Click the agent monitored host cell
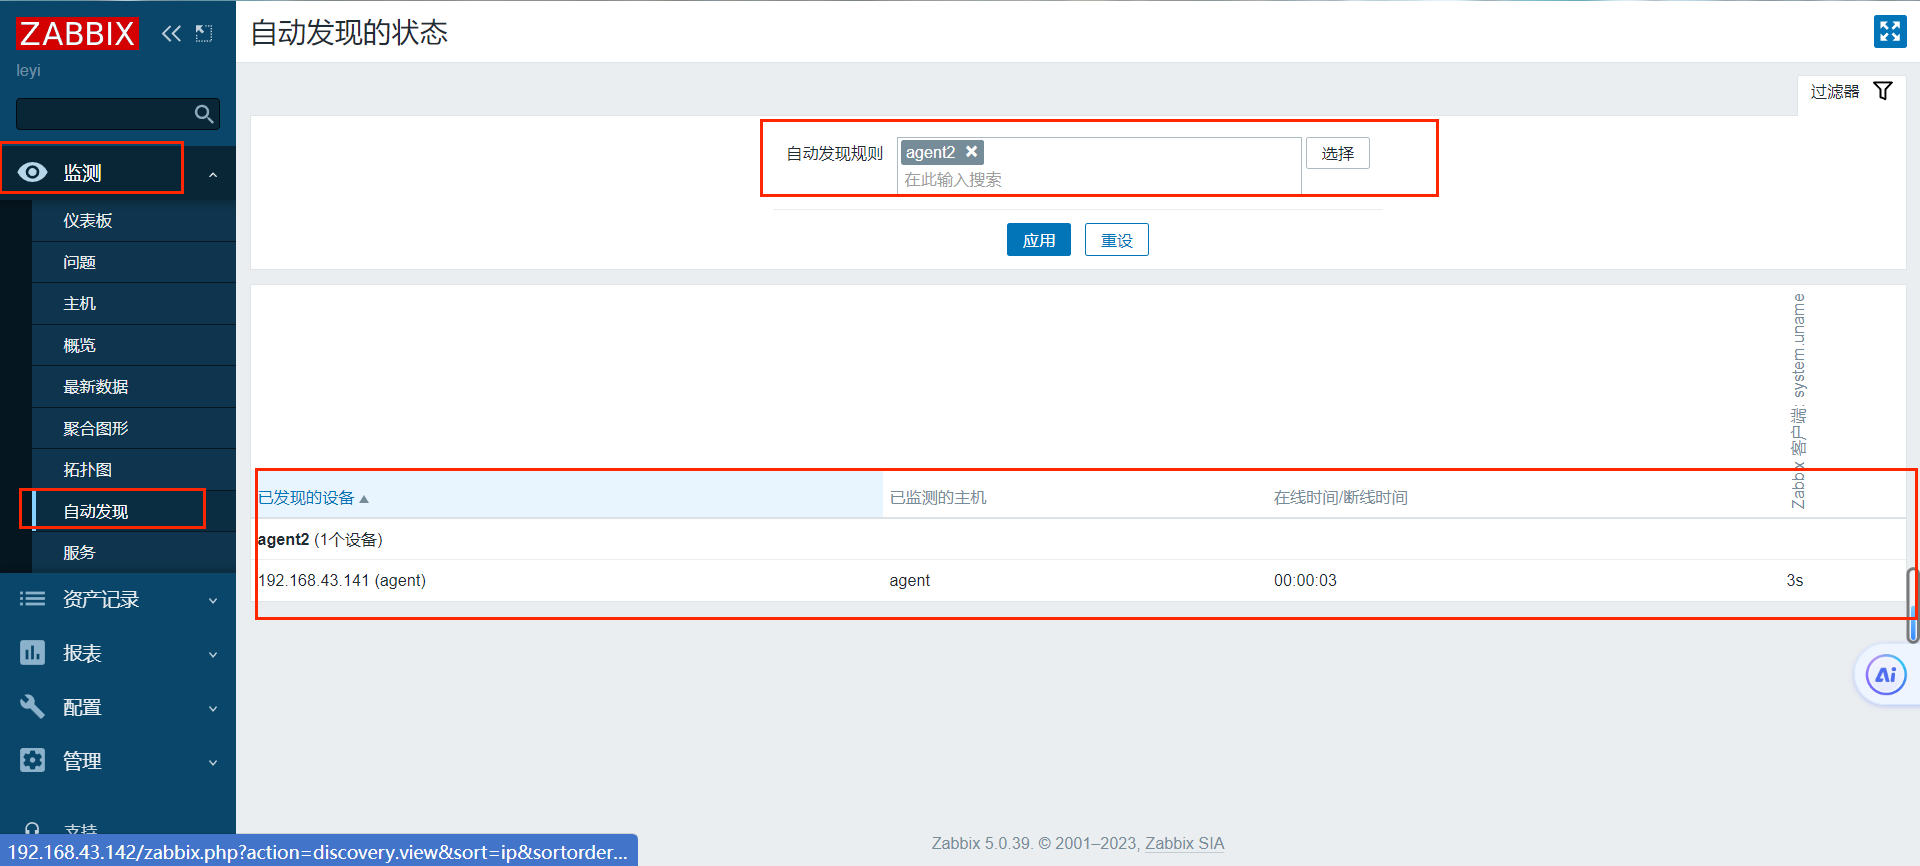 pyautogui.click(x=910, y=580)
